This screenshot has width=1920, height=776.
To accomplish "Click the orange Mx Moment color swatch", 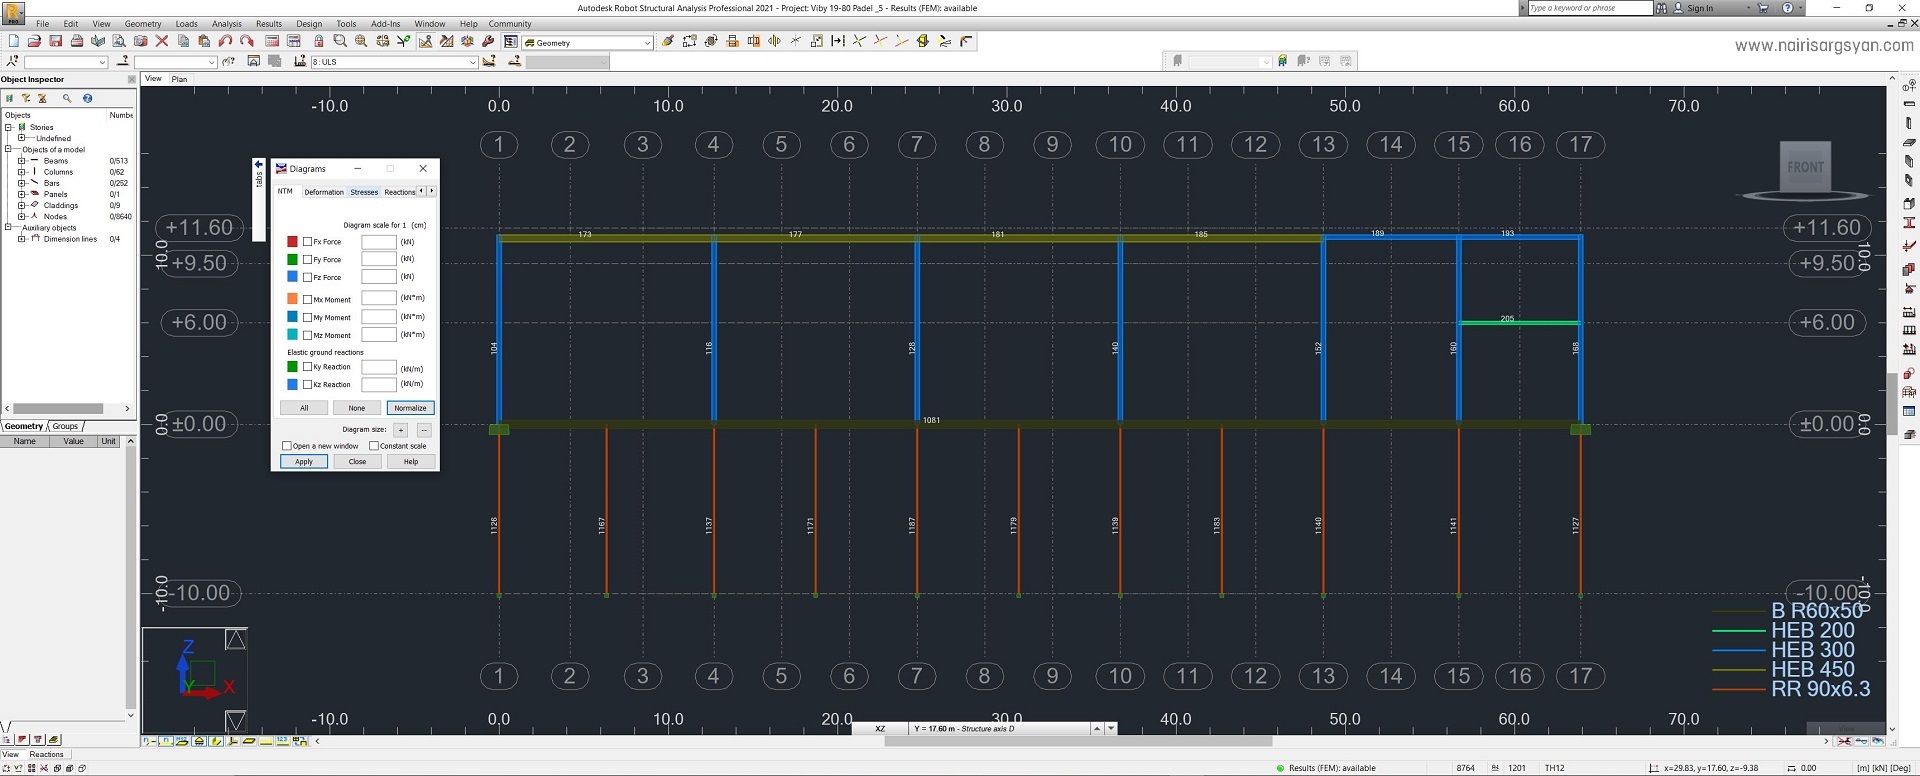I will (x=292, y=299).
